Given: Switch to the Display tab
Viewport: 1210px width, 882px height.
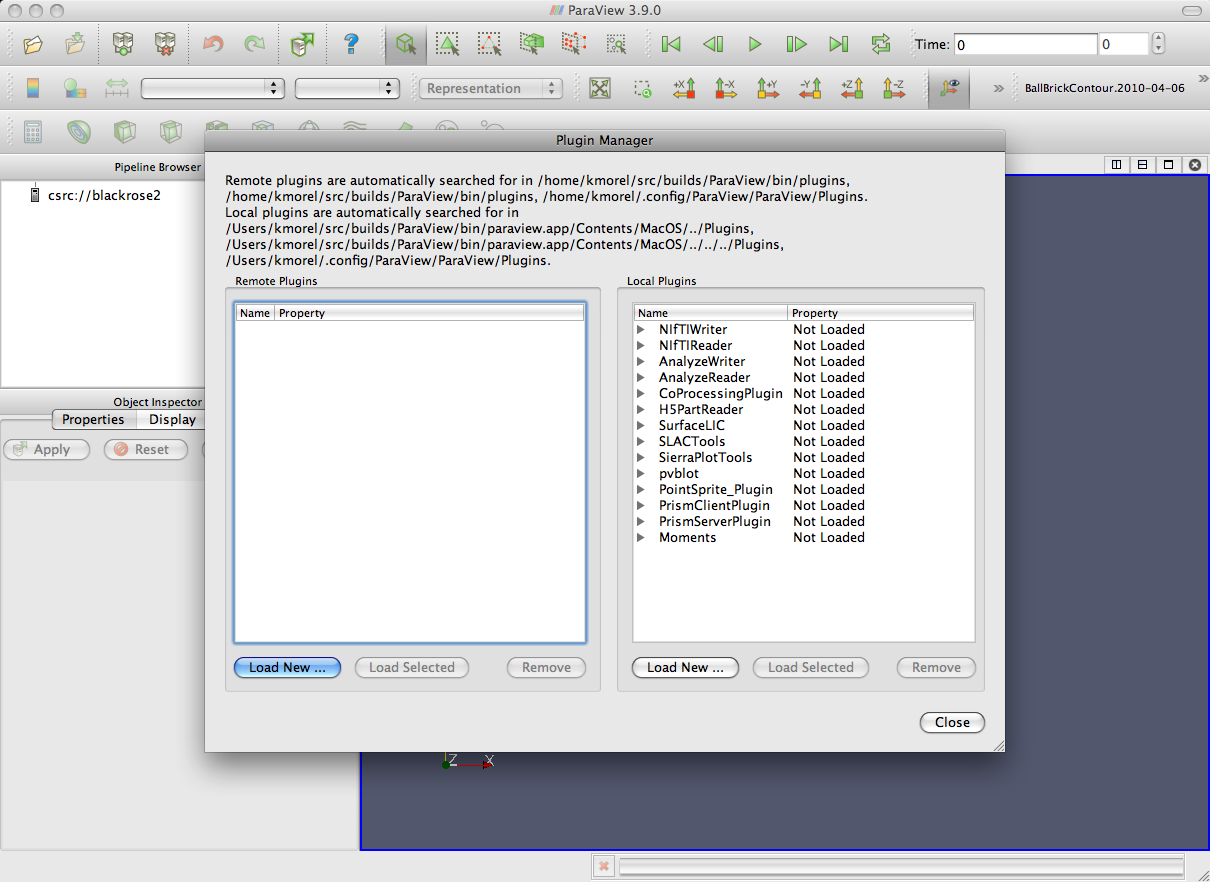Looking at the screenshot, I should click(172, 420).
